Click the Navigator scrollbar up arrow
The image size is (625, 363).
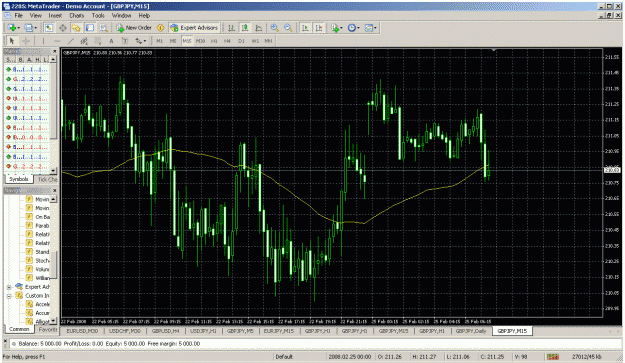(53, 198)
